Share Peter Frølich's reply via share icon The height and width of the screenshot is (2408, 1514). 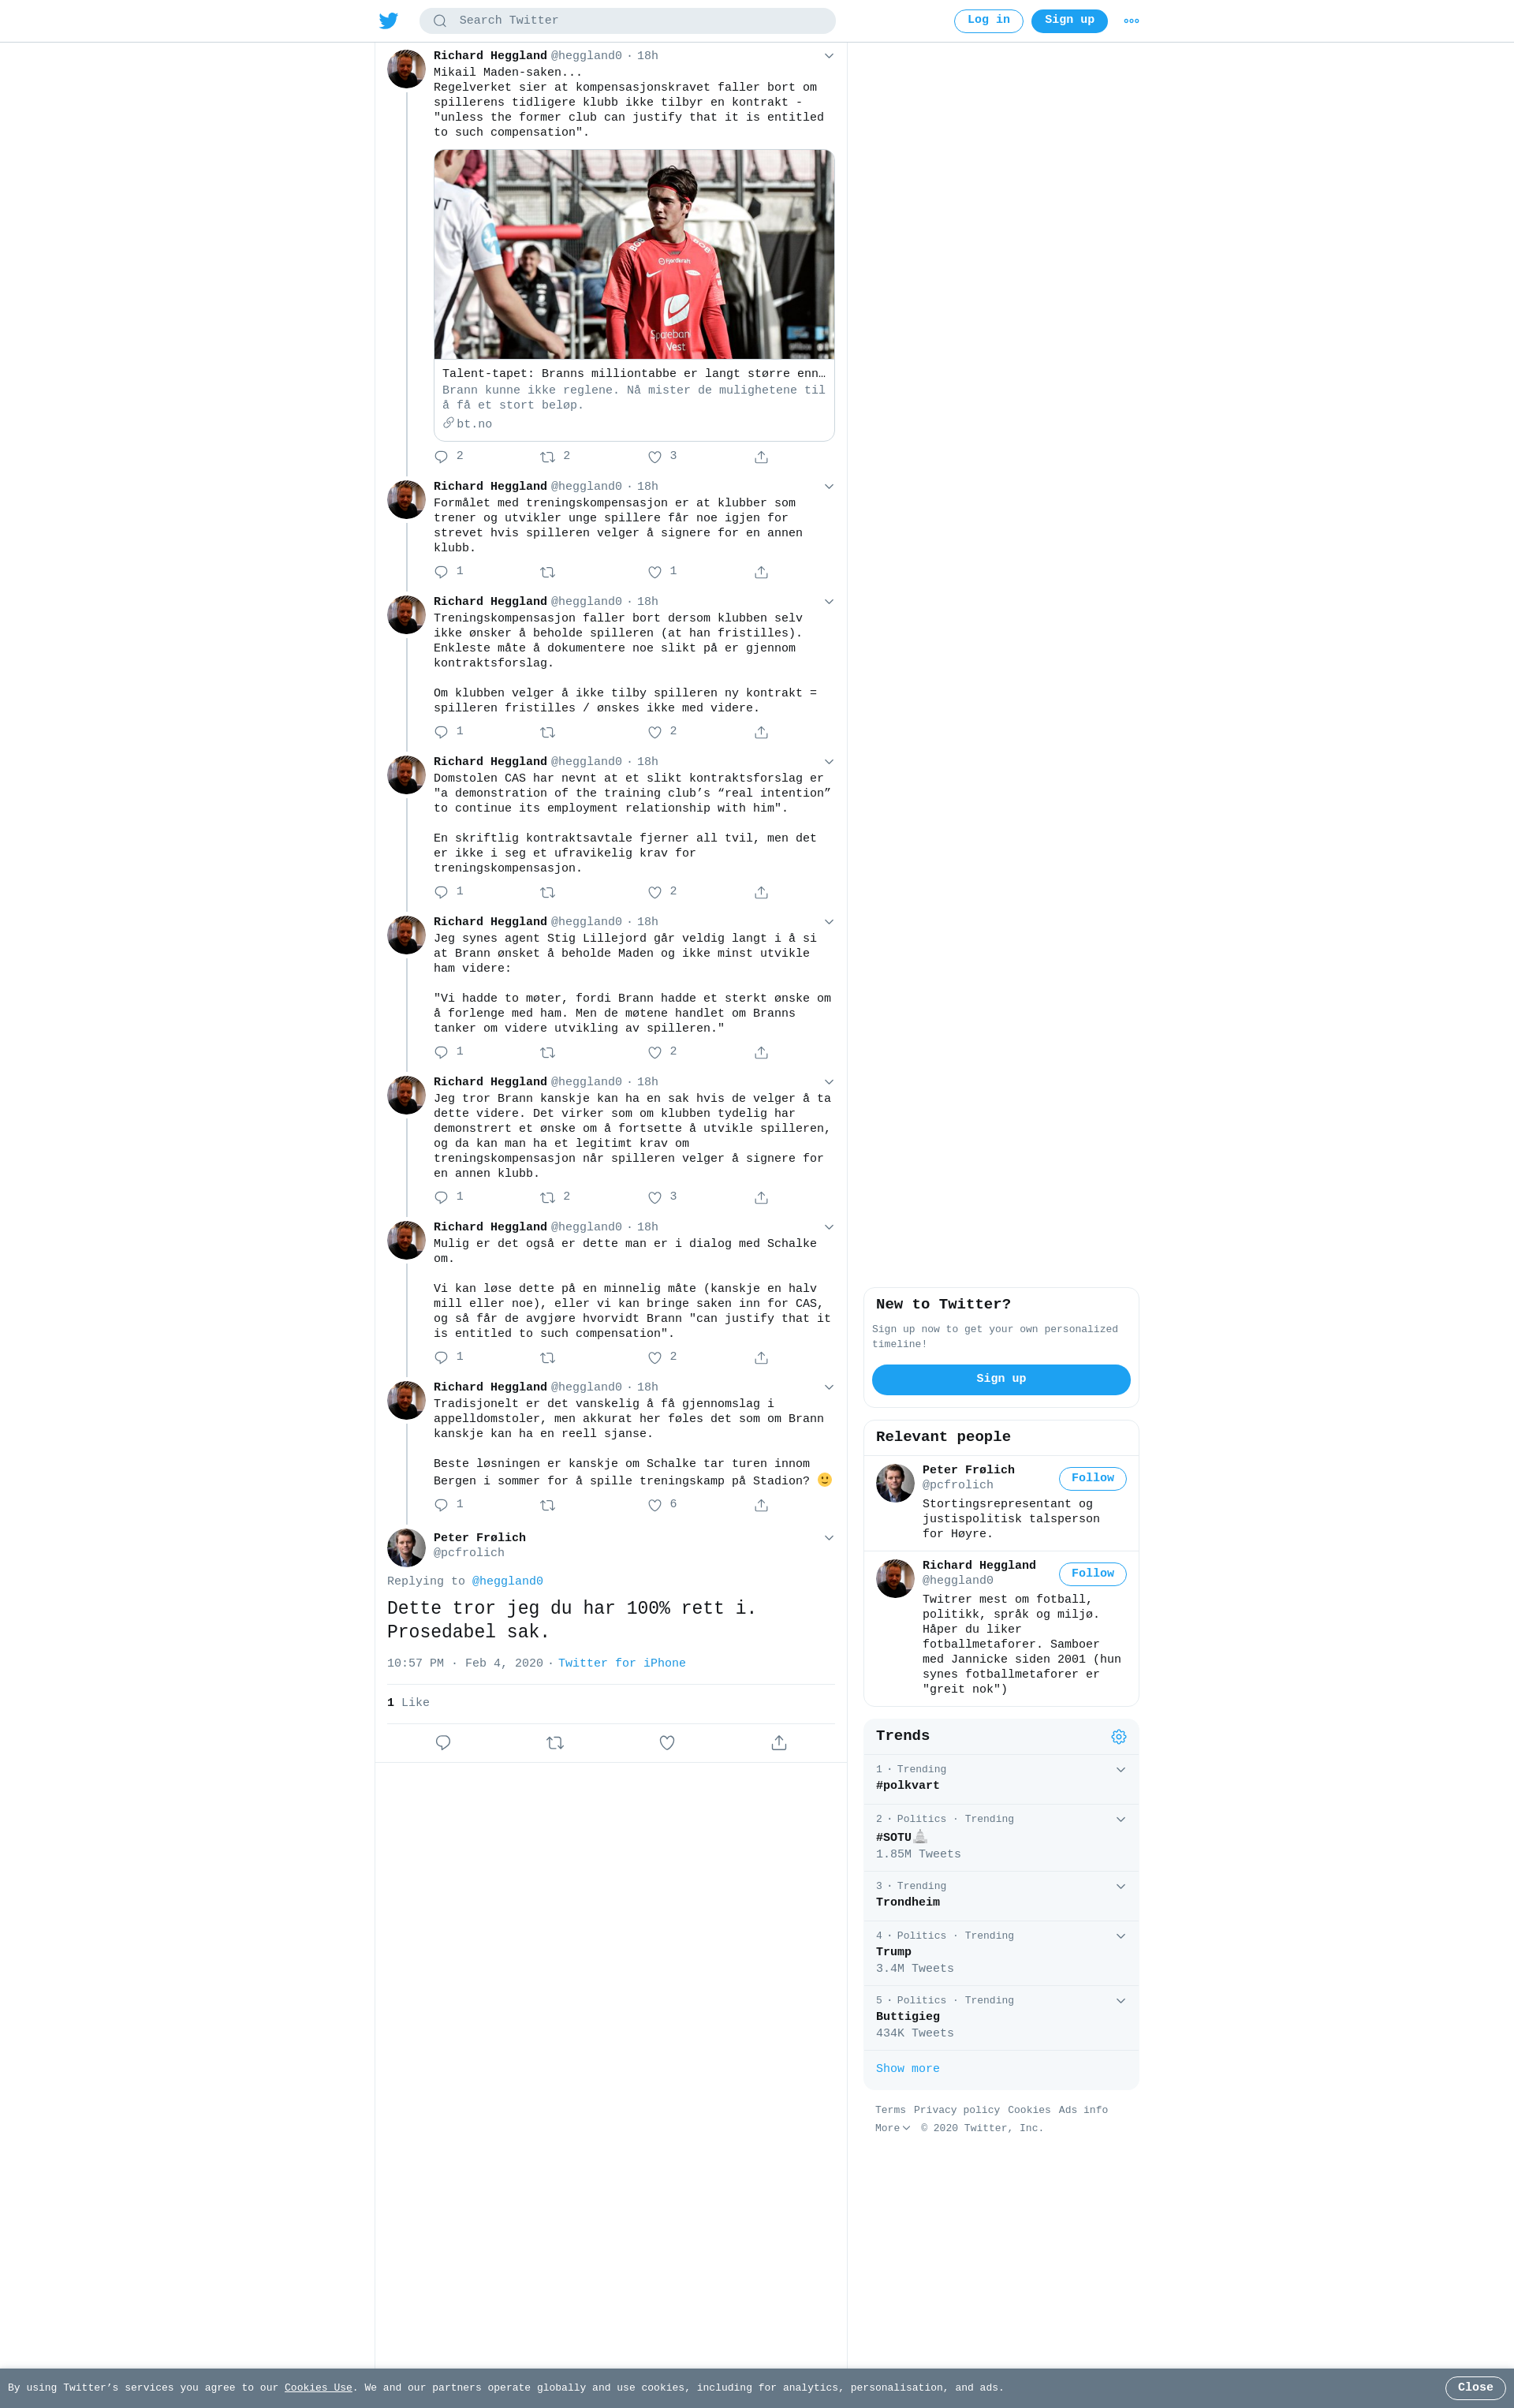779,1743
